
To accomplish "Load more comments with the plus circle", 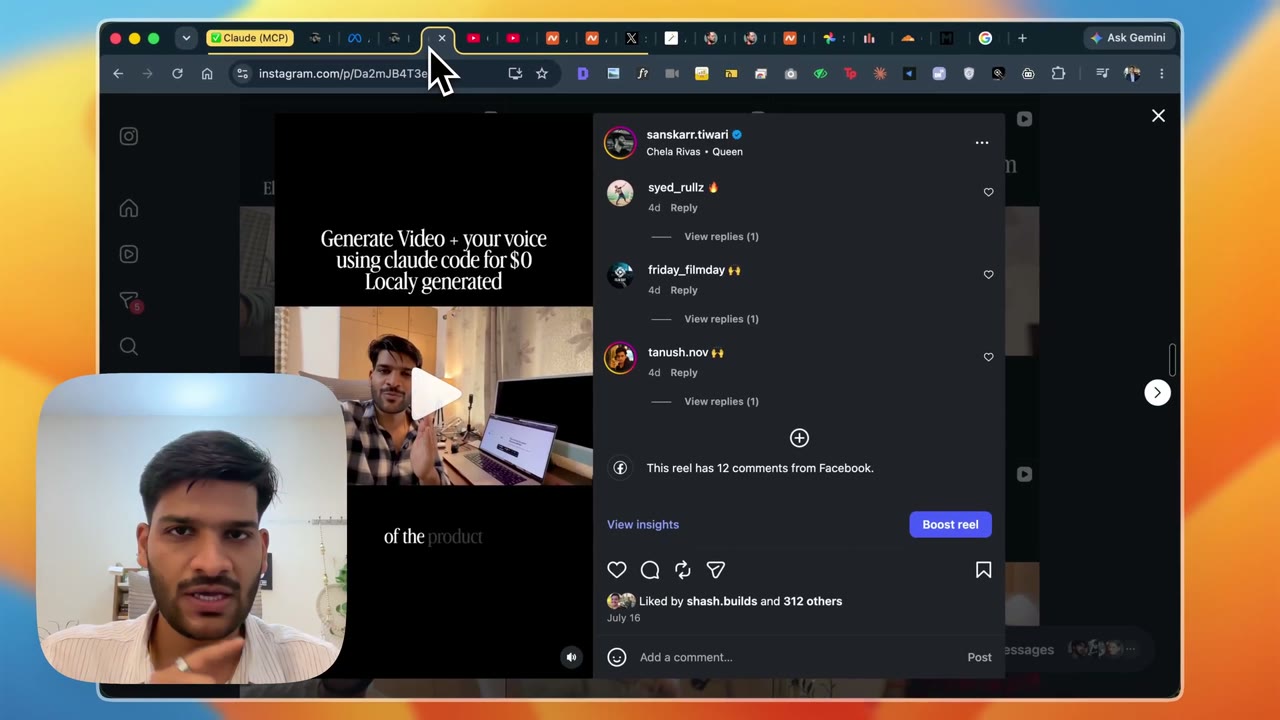I will [799, 438].
